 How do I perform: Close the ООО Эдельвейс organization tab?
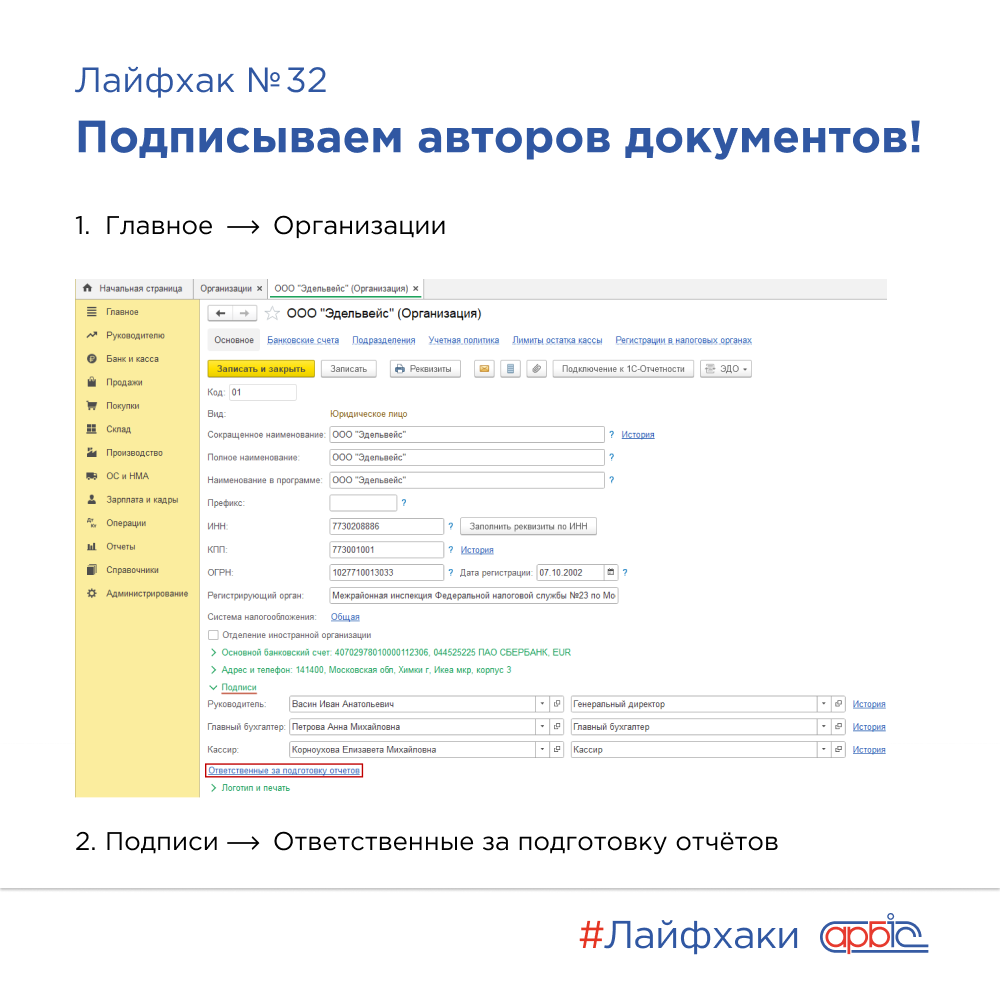click(416, 289)
